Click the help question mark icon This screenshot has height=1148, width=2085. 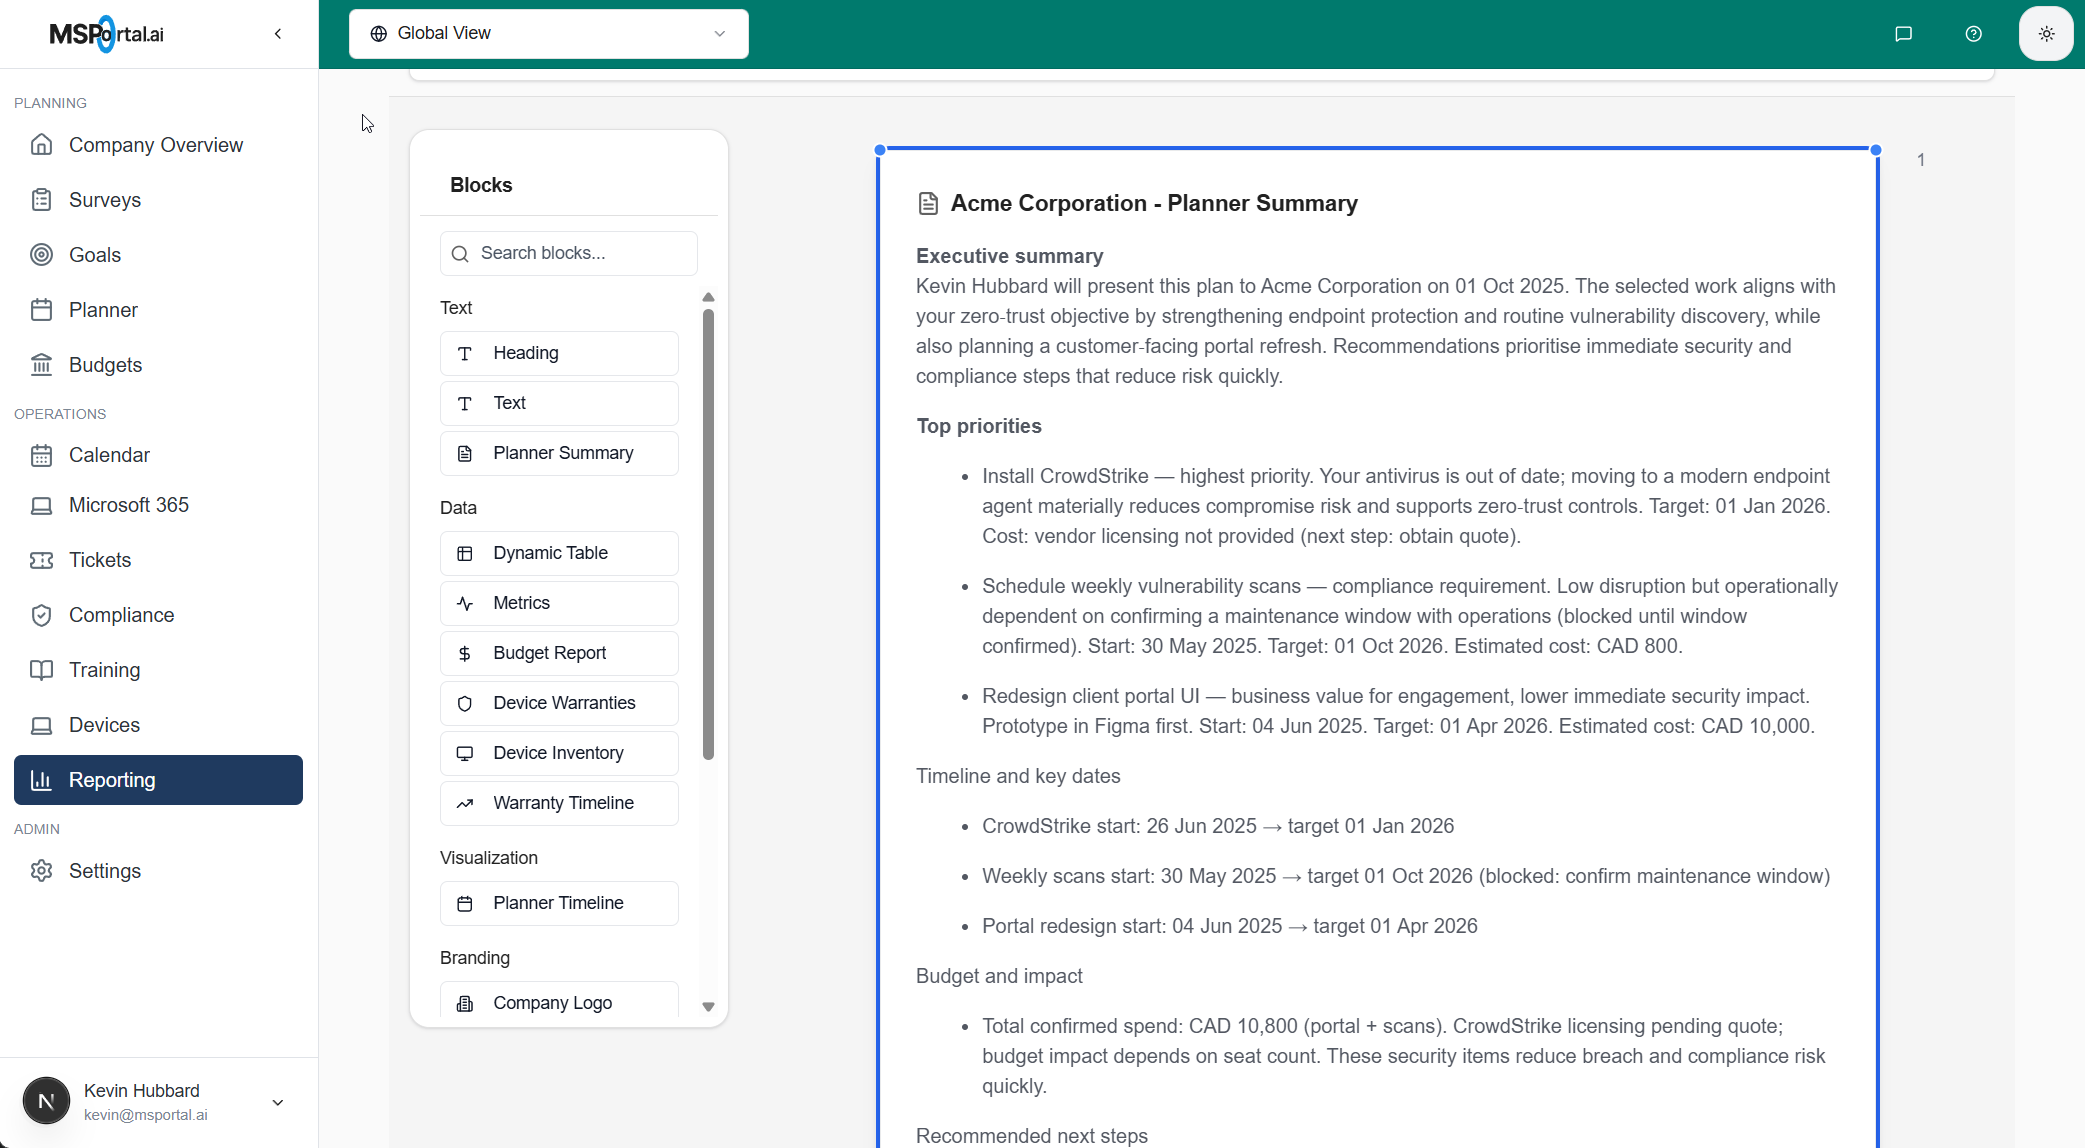pos(1973,34)
